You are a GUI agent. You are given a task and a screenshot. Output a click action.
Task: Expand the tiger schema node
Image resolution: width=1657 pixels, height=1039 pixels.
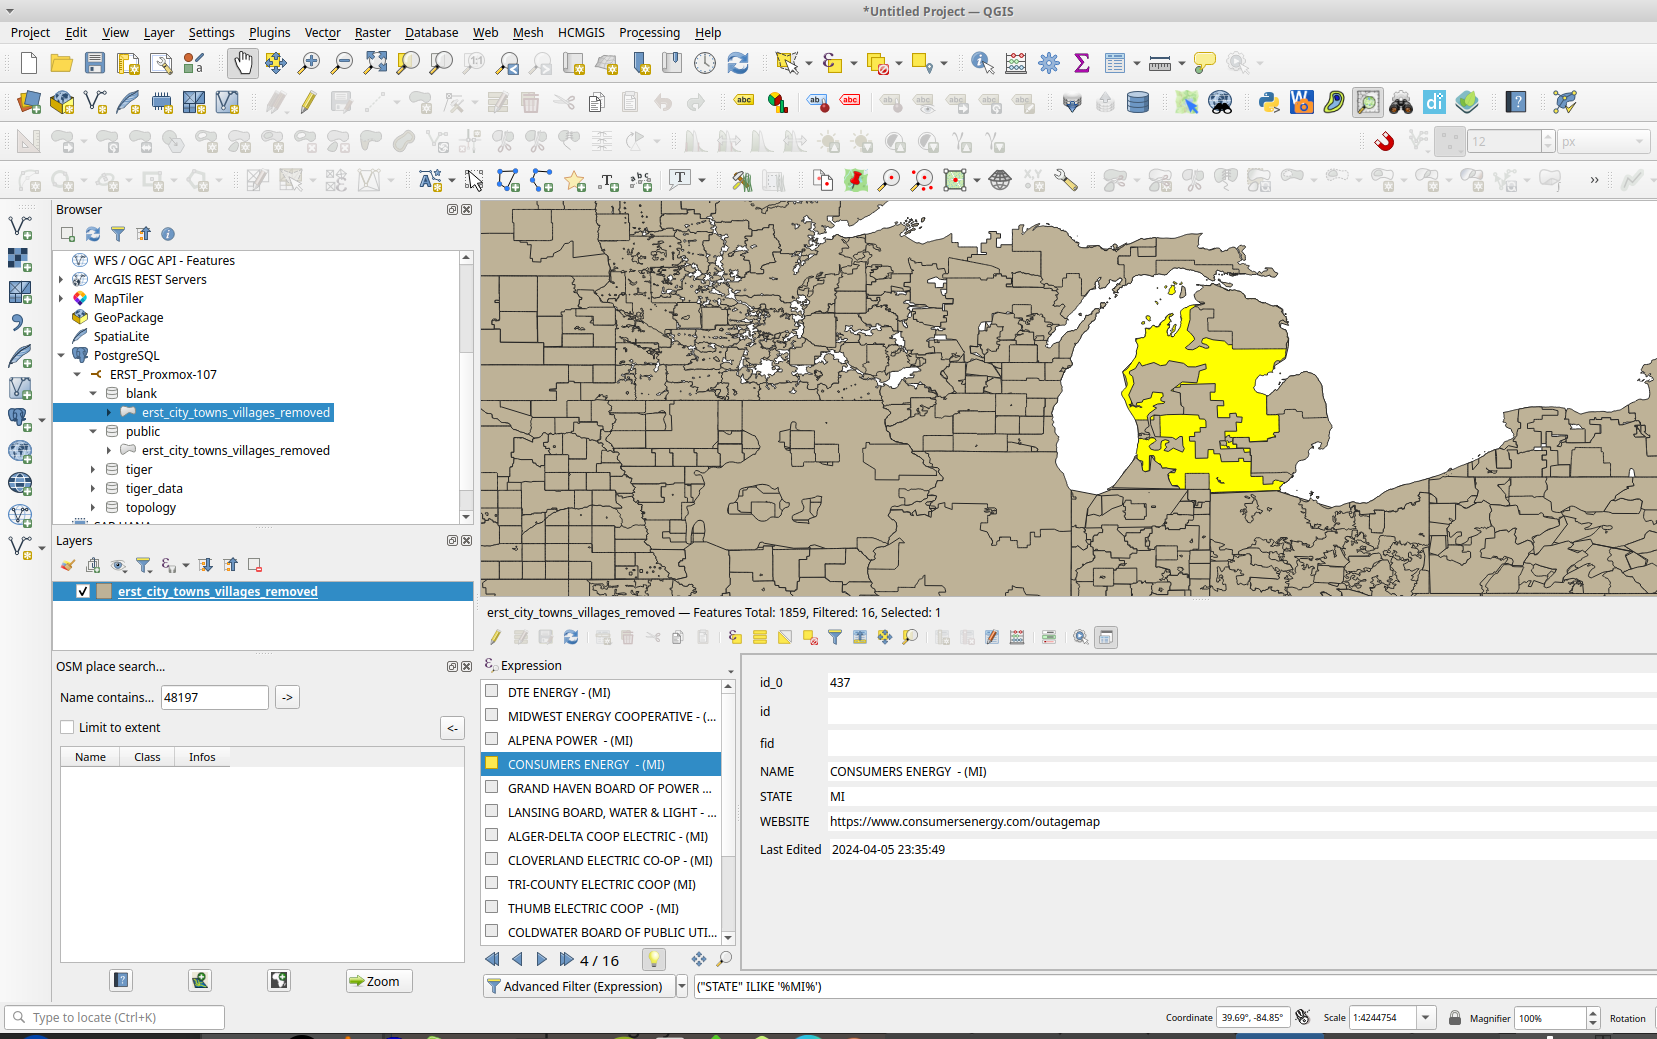[93, 470]
